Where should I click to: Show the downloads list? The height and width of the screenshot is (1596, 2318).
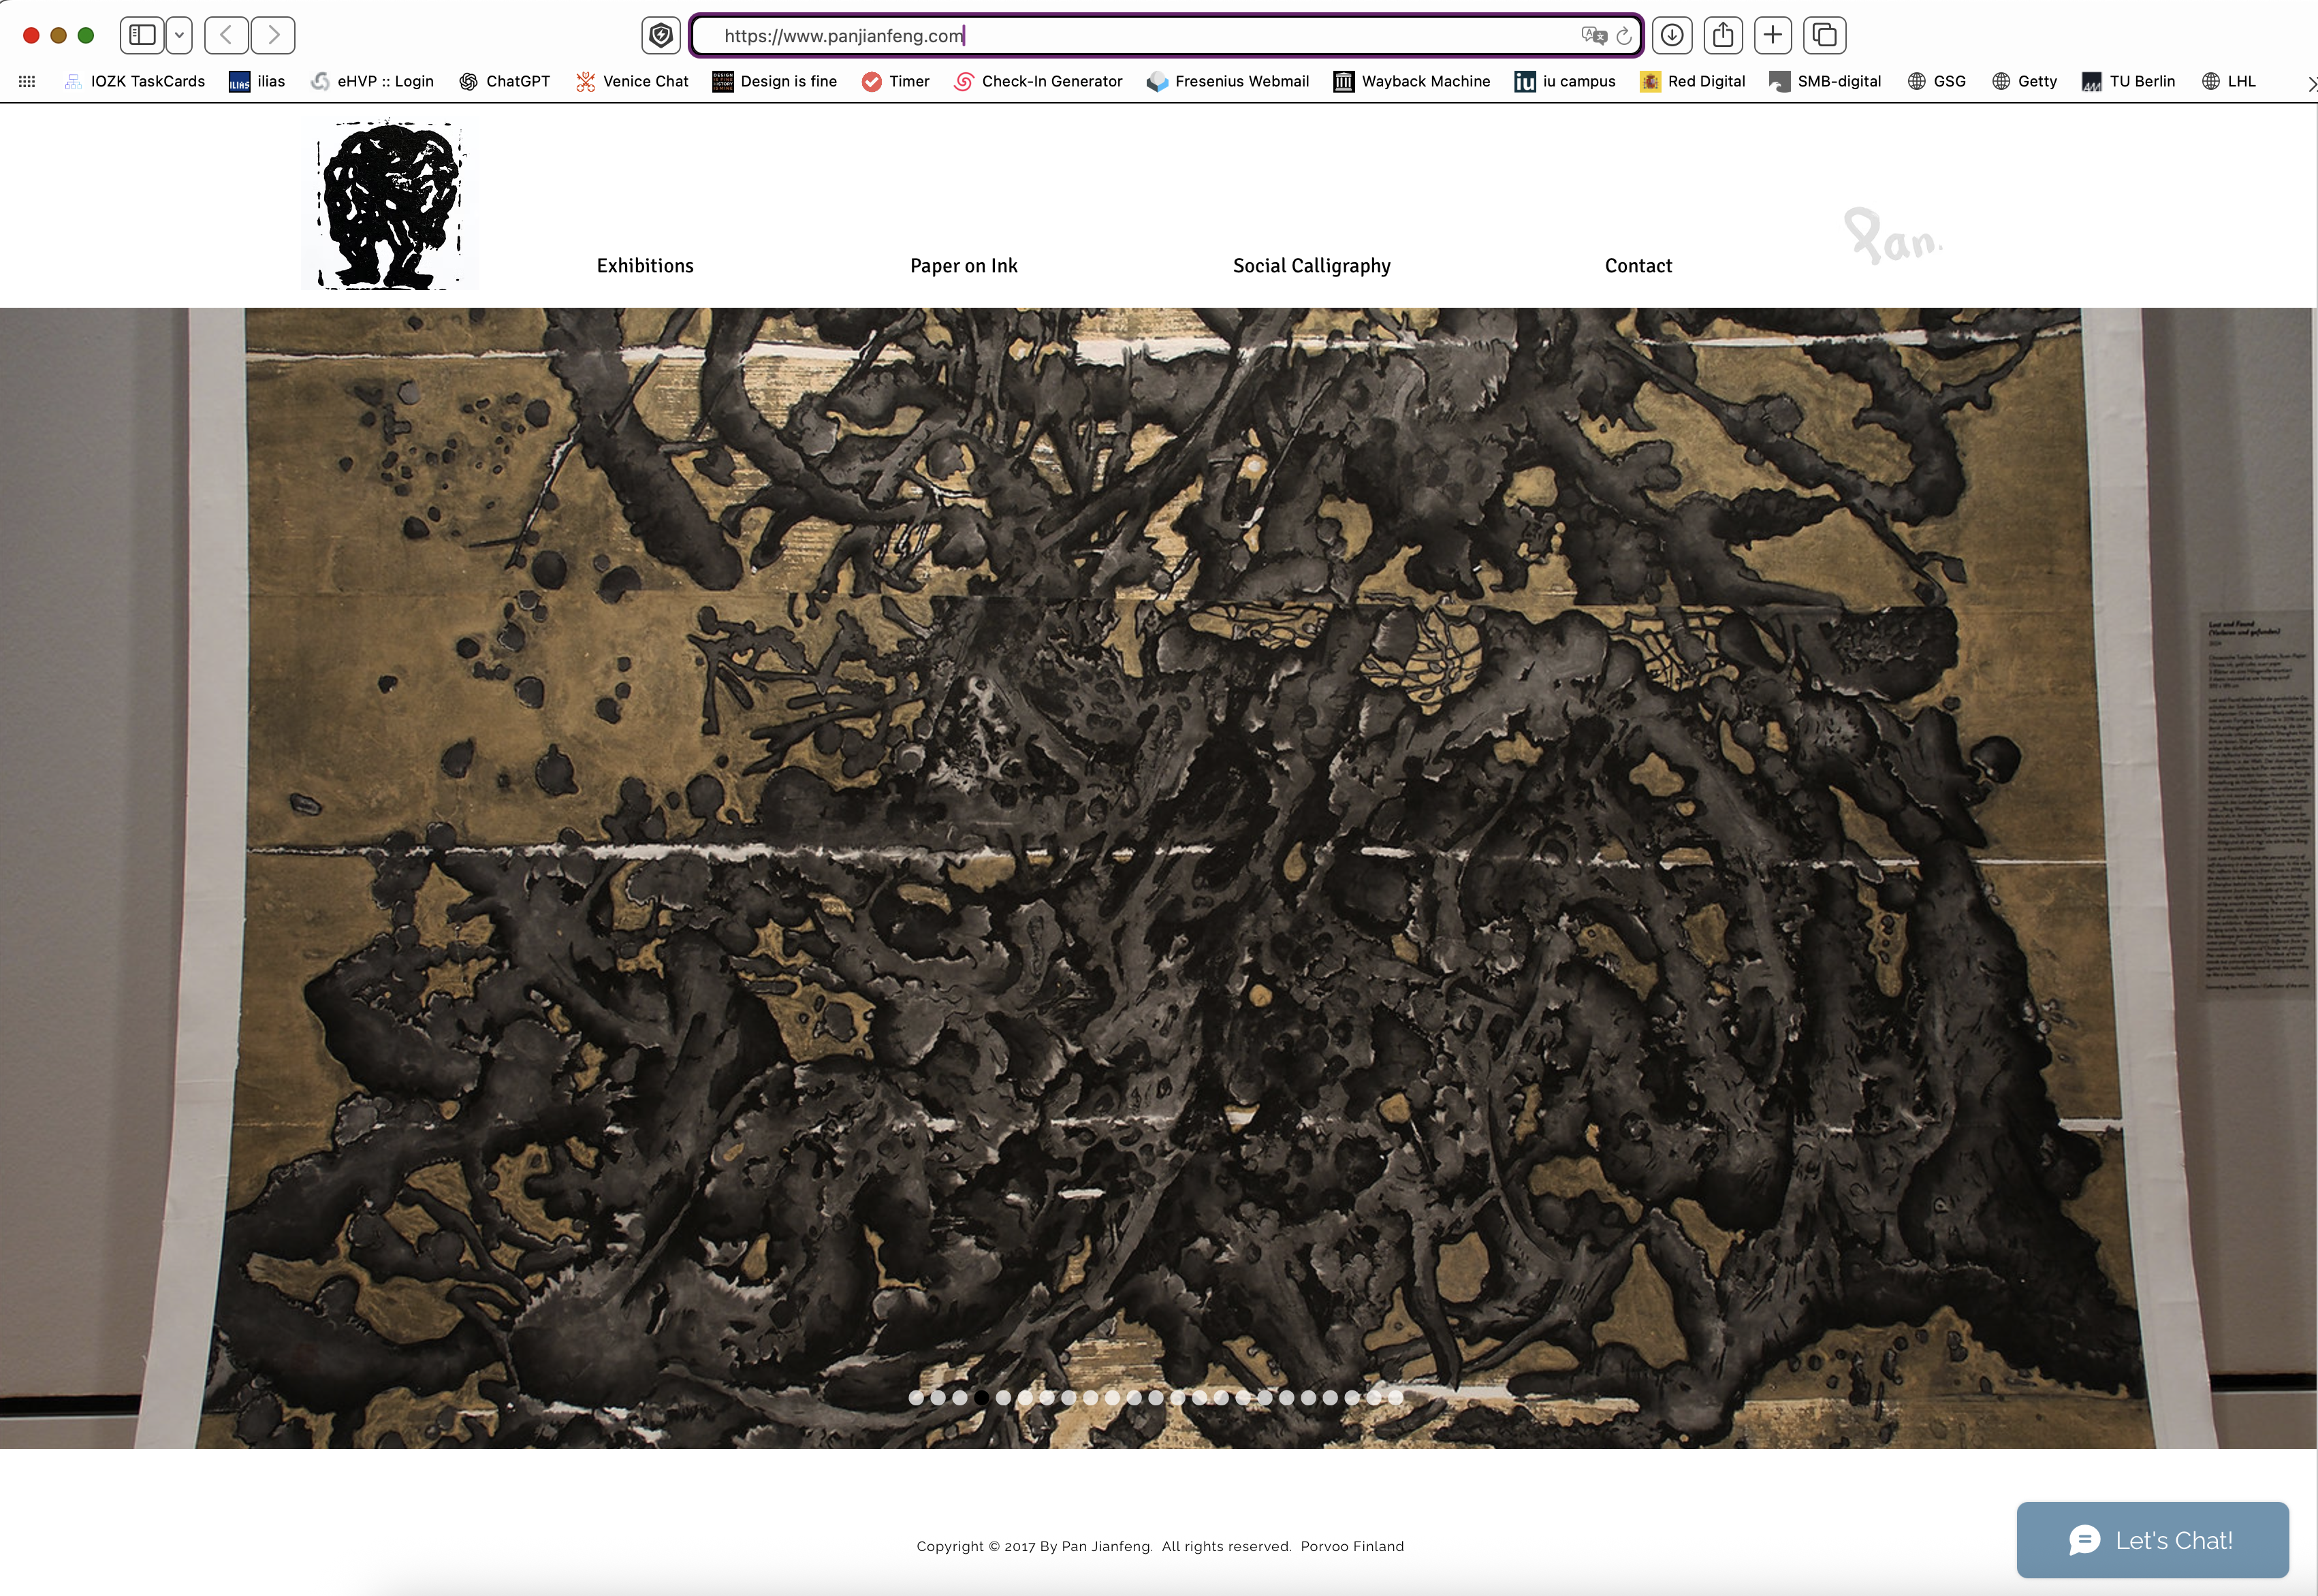tap(1672, 35)
